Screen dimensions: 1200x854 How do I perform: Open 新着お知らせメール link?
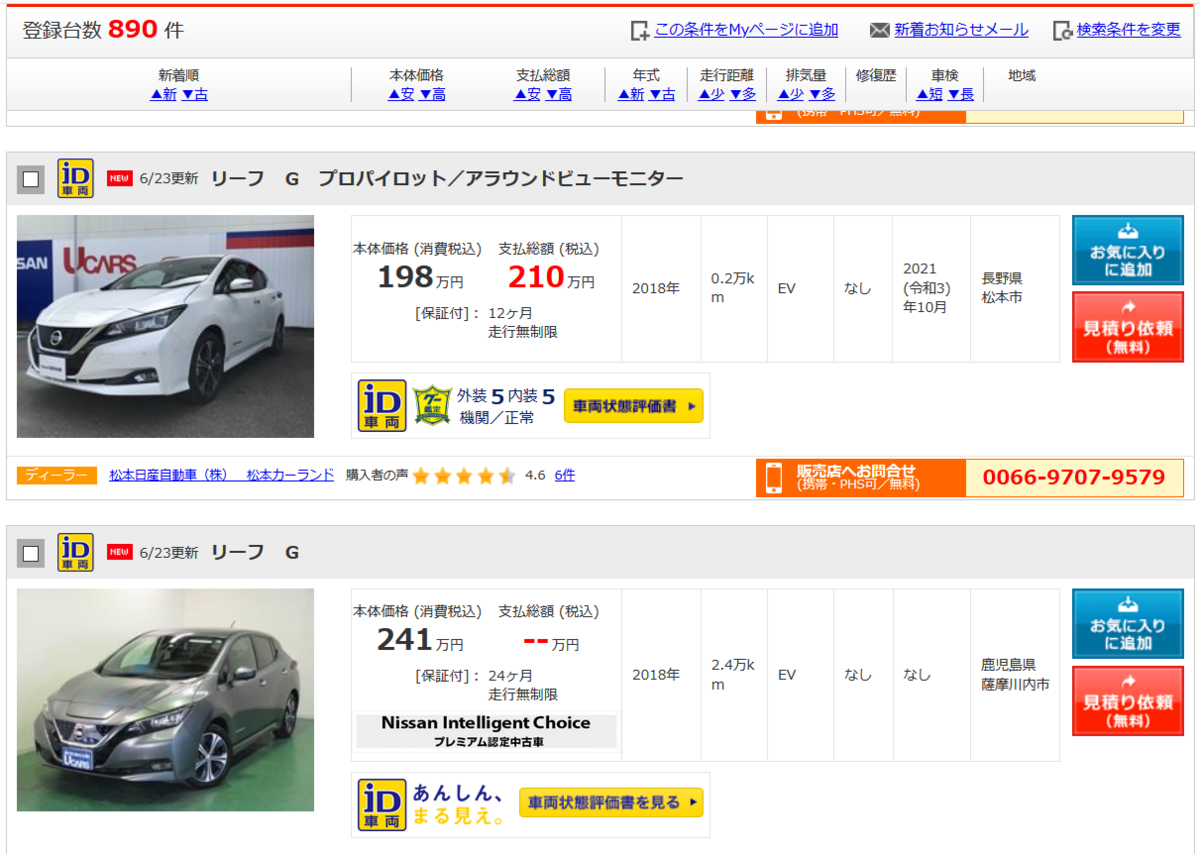[x=961, y=30]
